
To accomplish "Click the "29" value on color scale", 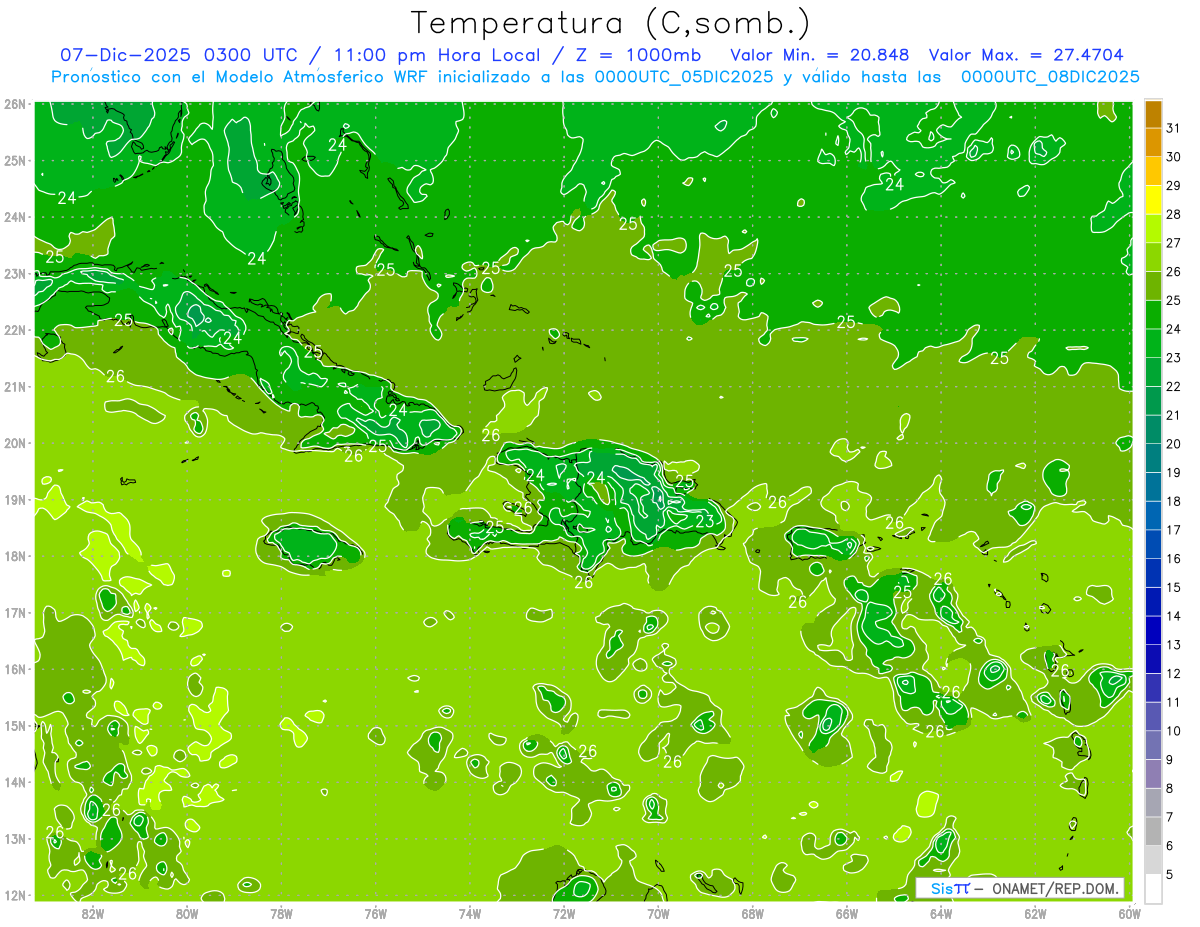I will [1173, 185].
